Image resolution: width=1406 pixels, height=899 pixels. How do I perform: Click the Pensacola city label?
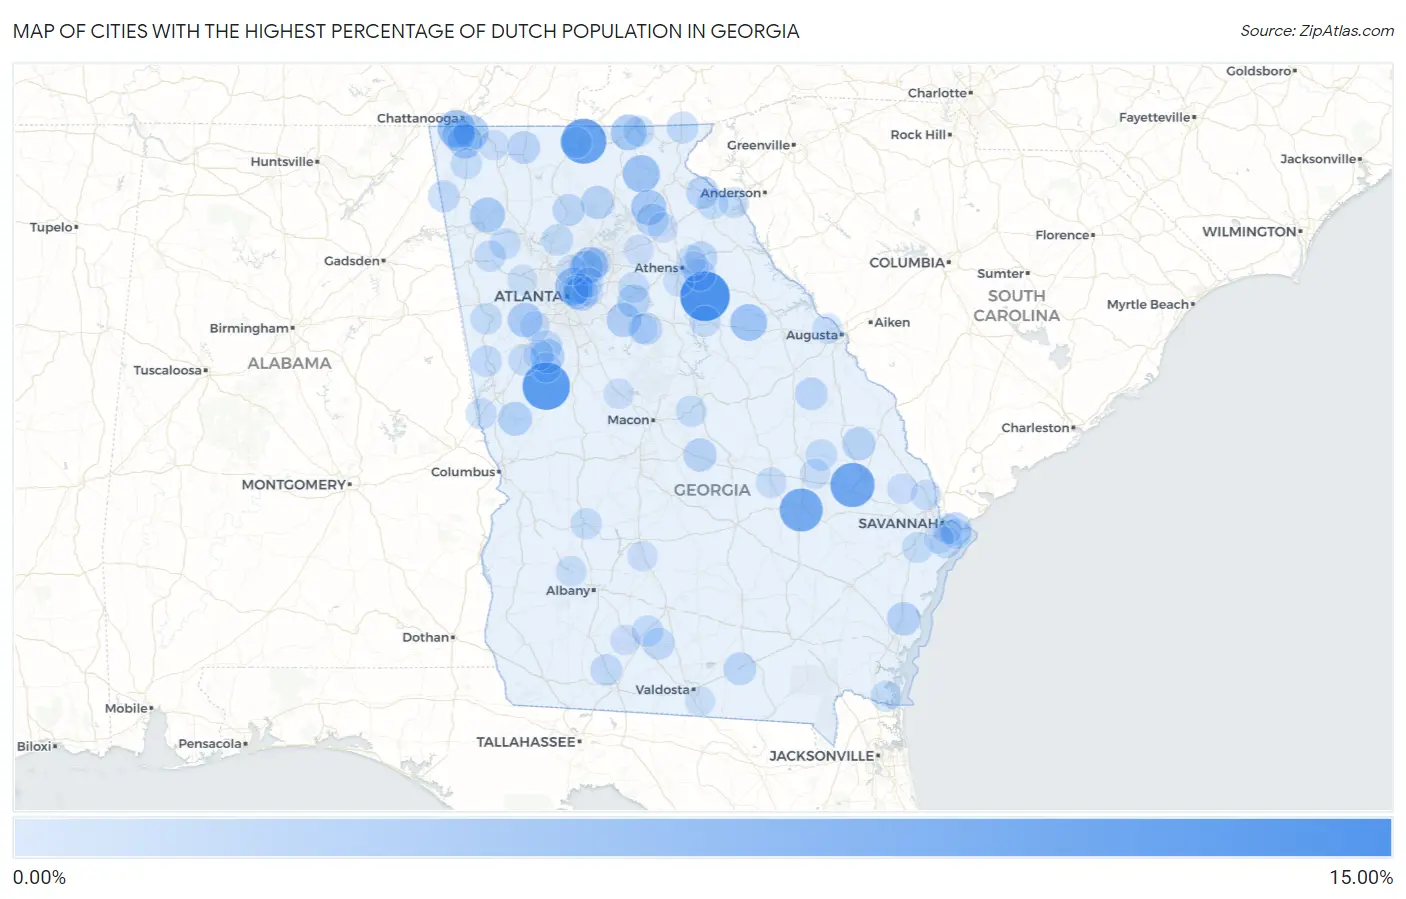210,744
